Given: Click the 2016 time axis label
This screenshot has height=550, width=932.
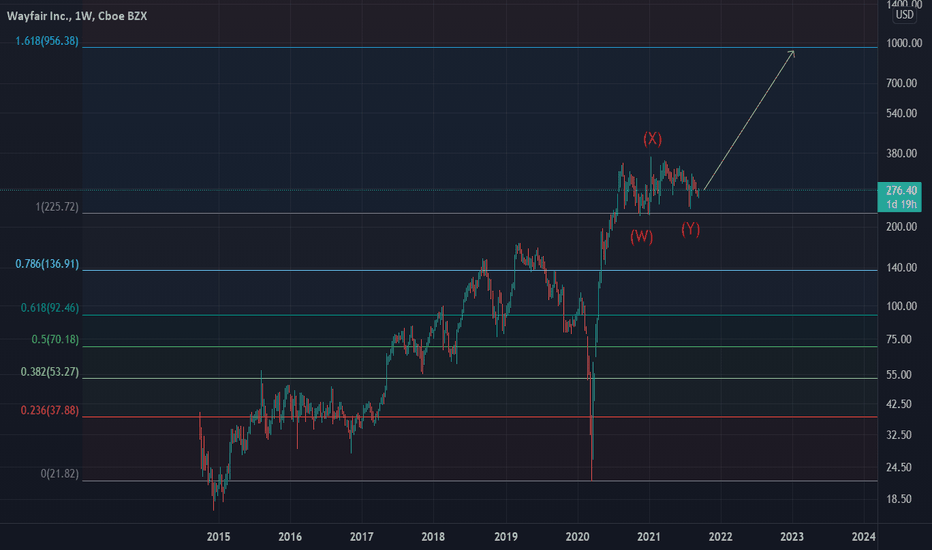Looking at the screenshot, I should (x=290, y=537).
